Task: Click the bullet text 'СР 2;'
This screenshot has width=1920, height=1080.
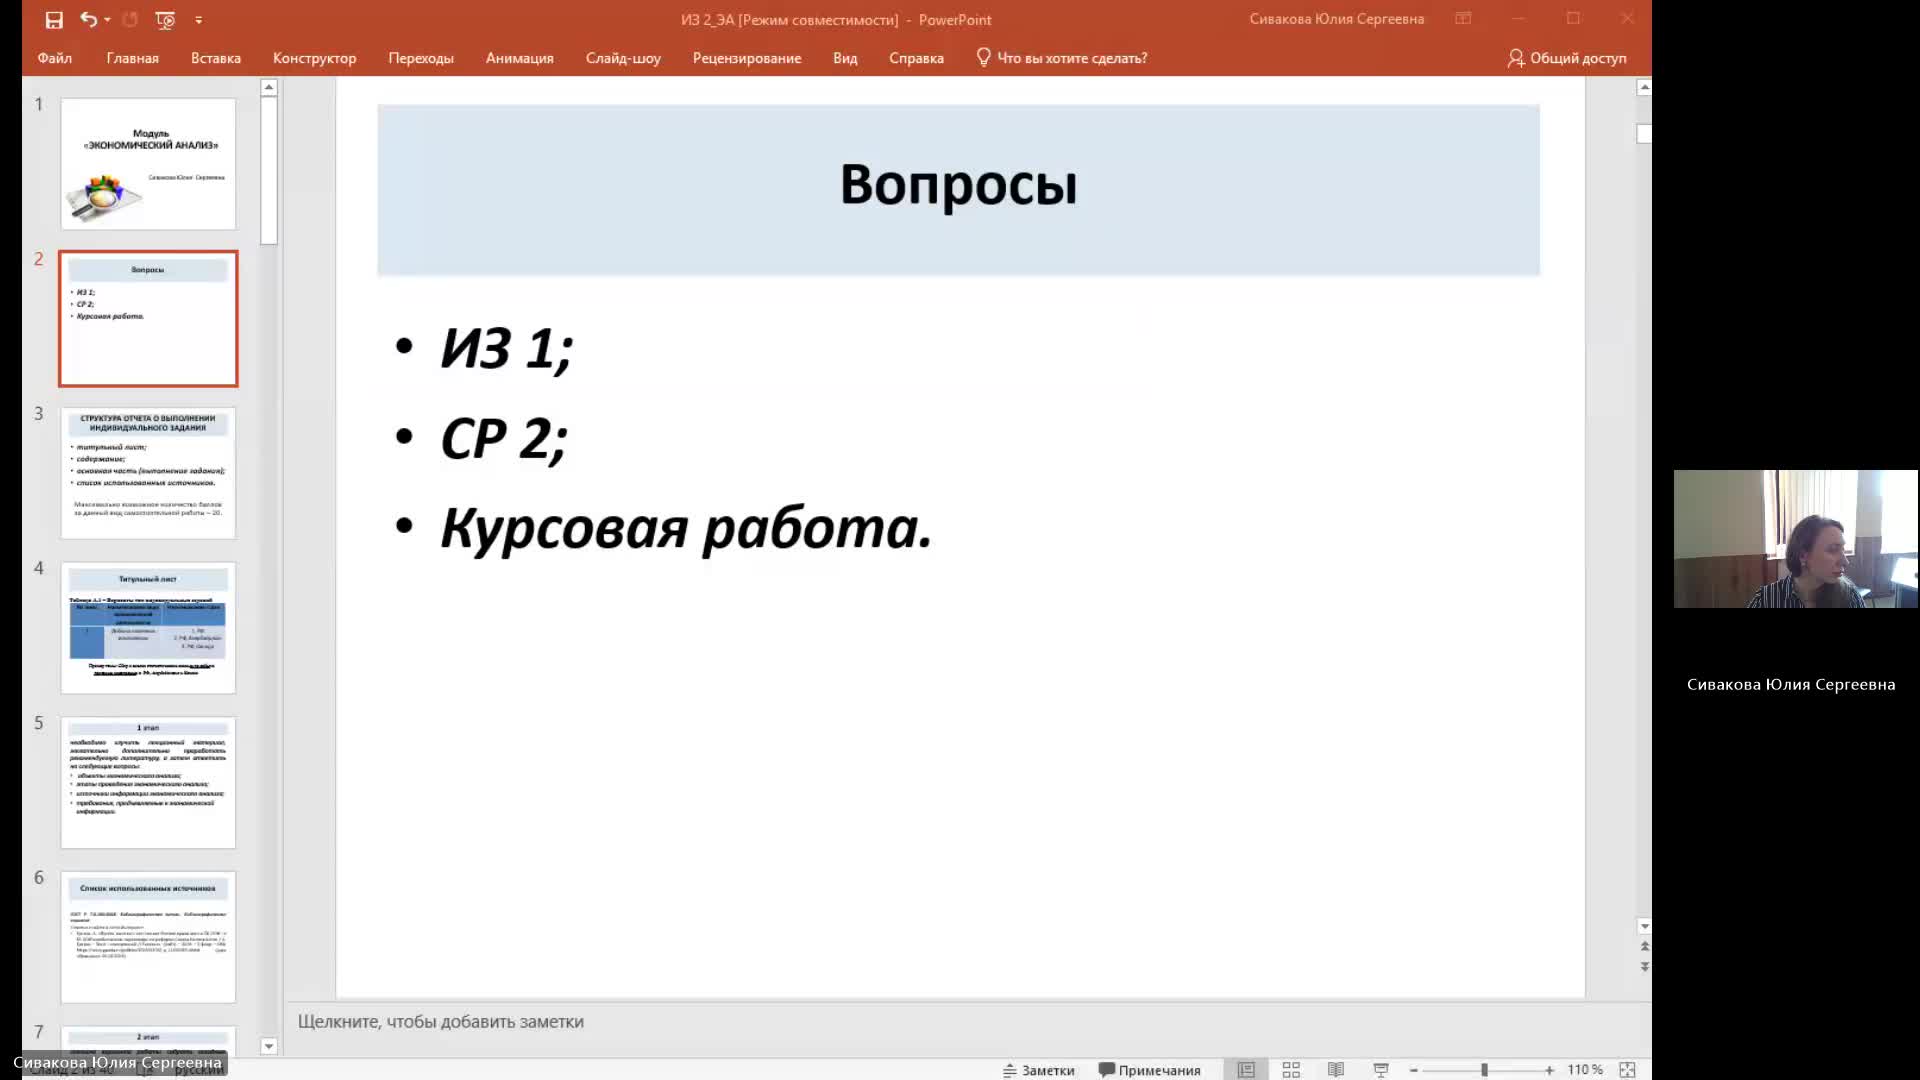Action: (504, 439)
